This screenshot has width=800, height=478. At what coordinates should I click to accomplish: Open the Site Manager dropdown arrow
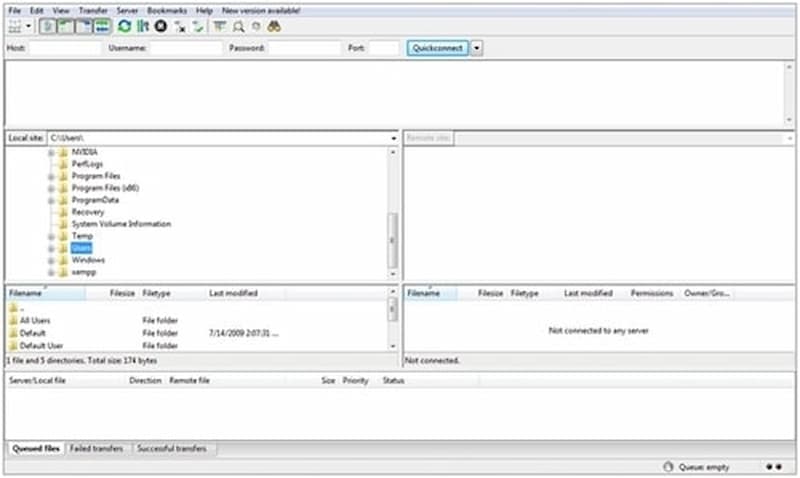pos(29,26)
